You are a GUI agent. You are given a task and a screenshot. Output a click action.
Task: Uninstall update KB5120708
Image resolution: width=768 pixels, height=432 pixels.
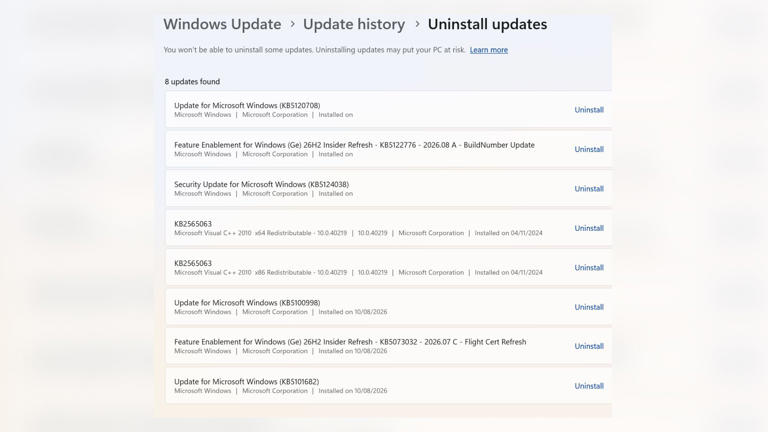coord(589,110)
